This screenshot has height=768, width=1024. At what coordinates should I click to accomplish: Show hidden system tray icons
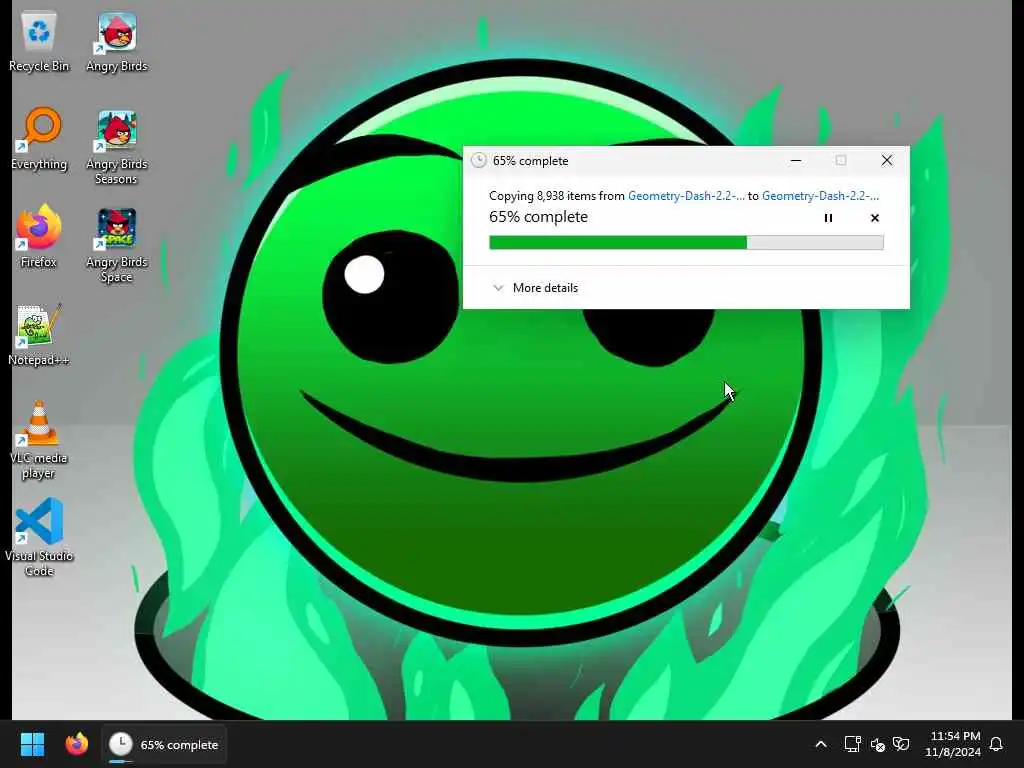pyautogui.click(x=821, y=744)
